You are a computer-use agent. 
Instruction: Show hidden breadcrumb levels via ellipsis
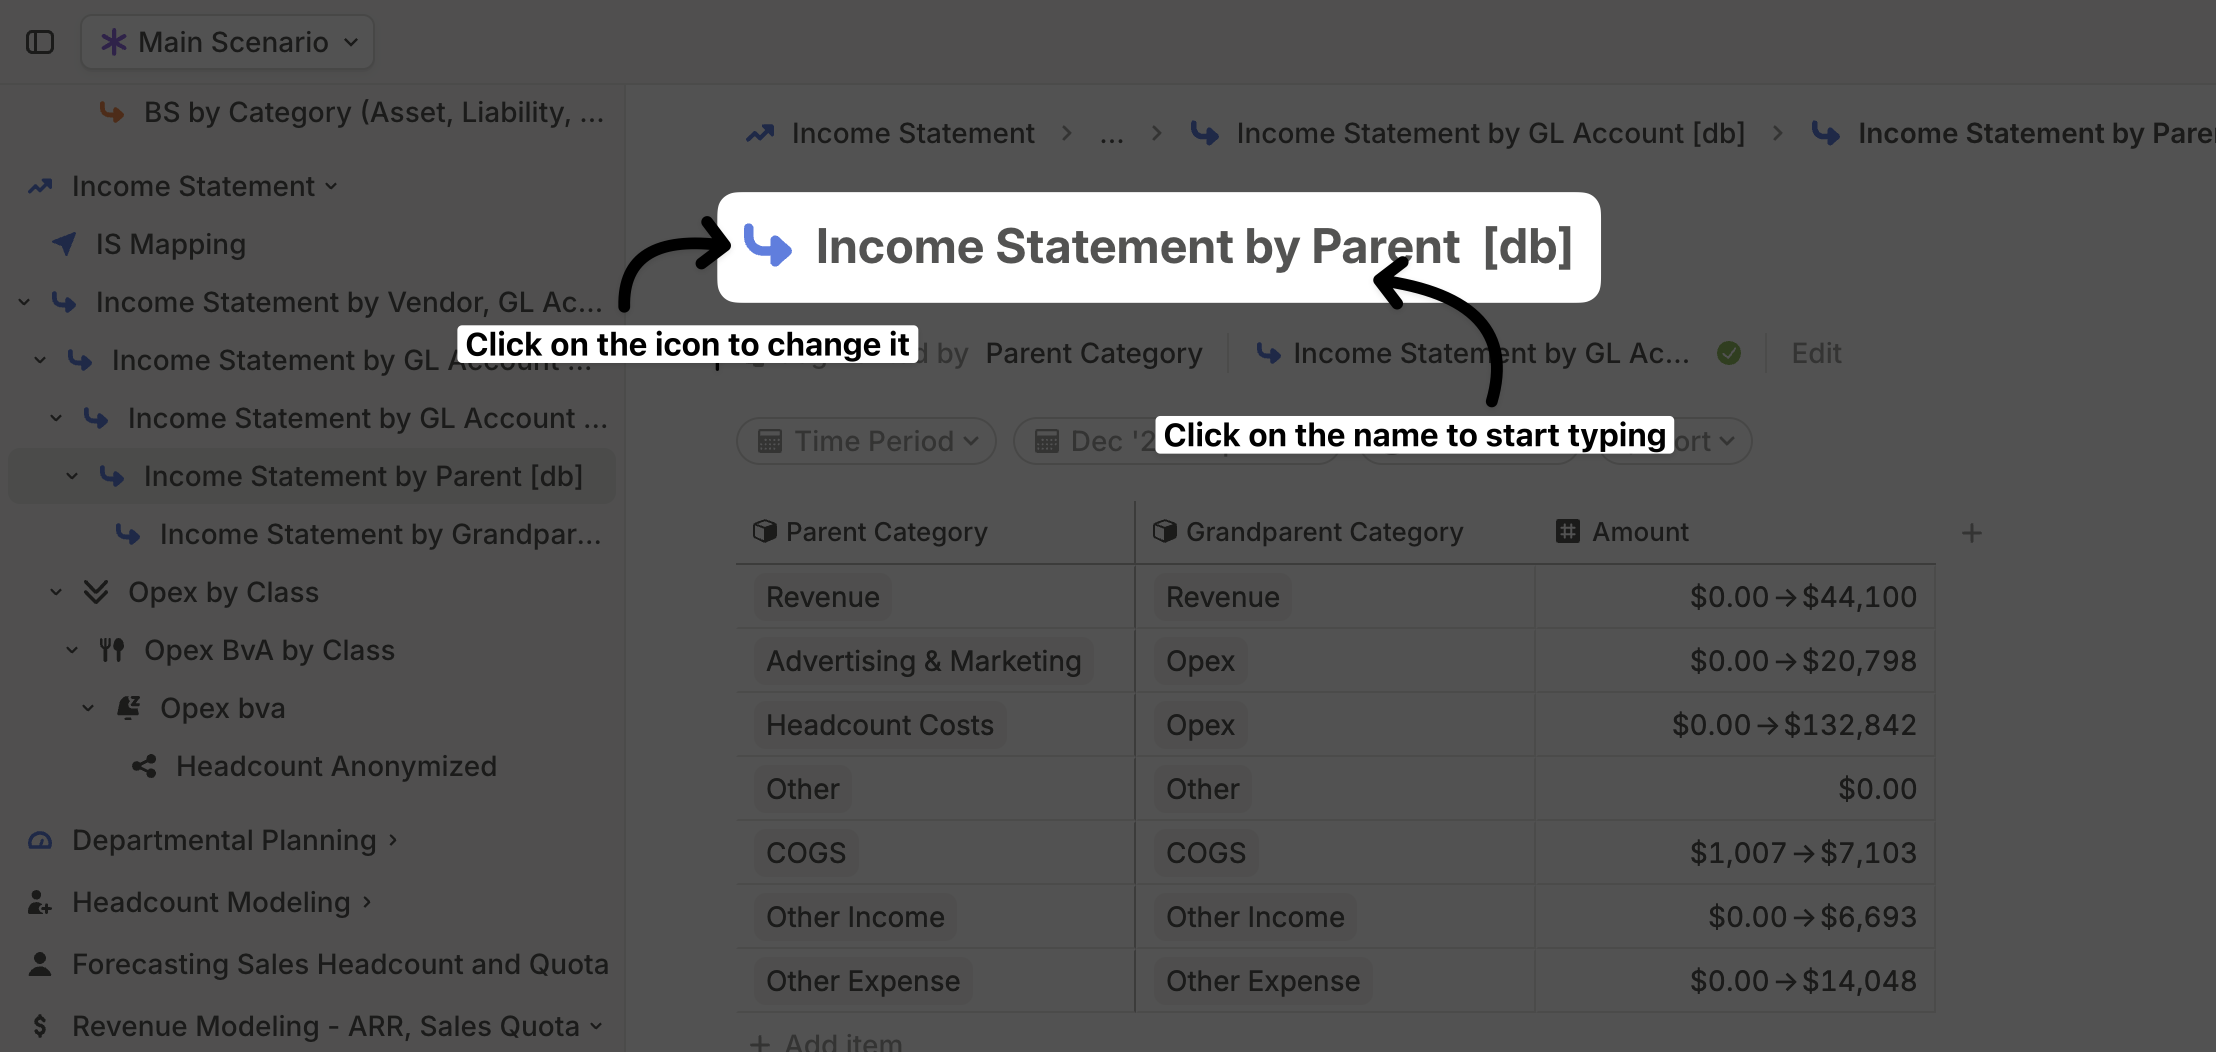click(1111, 133)
